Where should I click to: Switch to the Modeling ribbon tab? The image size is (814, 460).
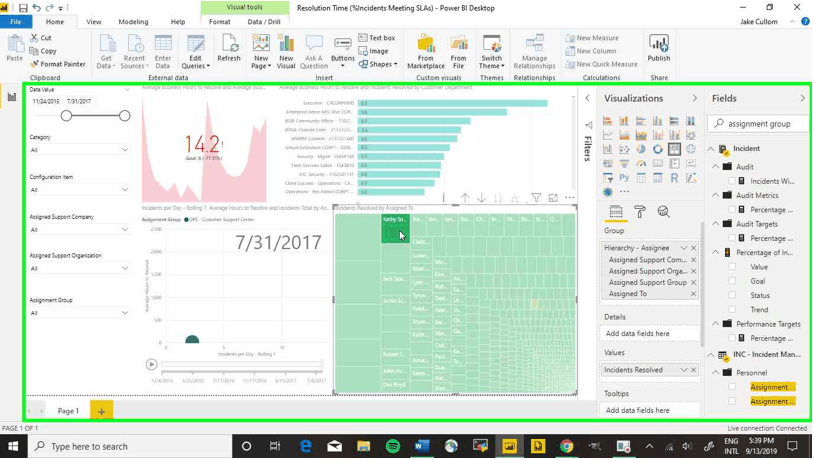pos(133,22)
